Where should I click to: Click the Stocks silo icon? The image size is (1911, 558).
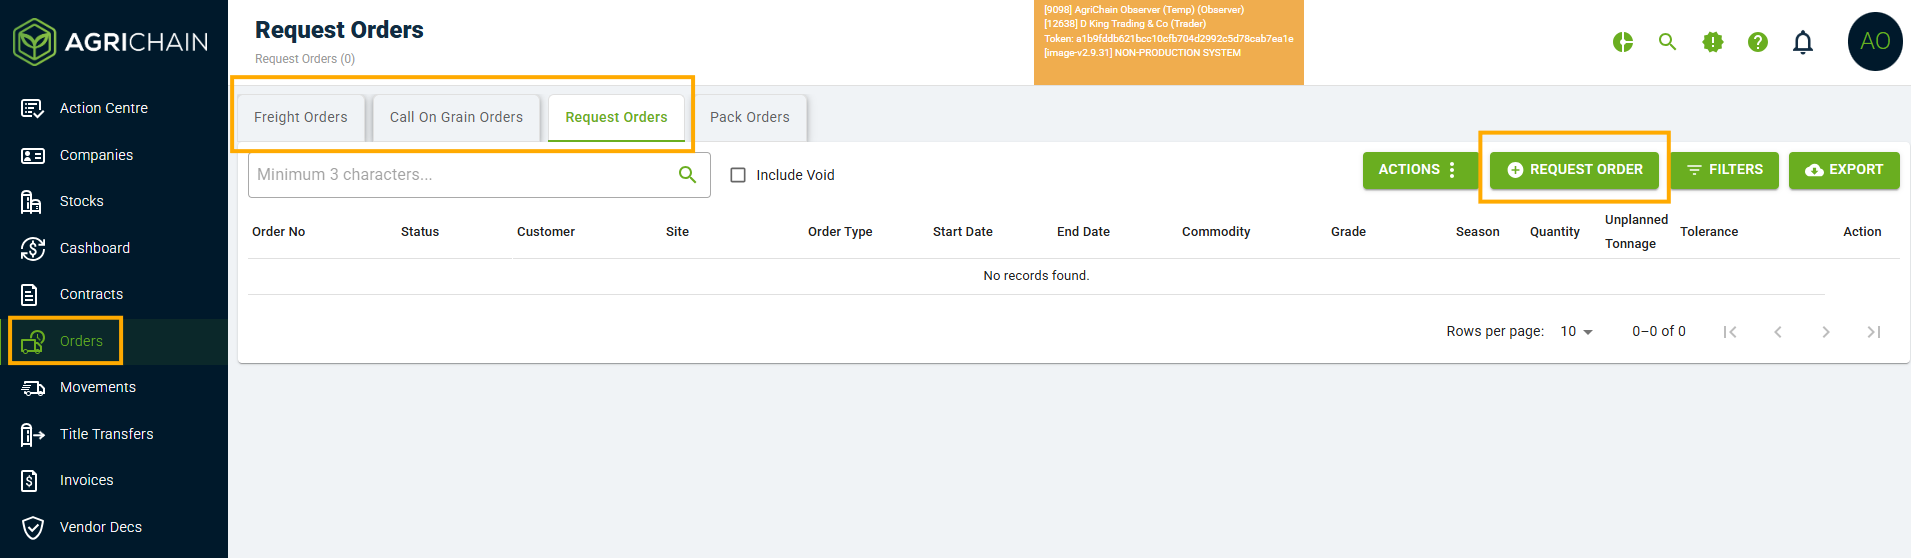(32, 201)
